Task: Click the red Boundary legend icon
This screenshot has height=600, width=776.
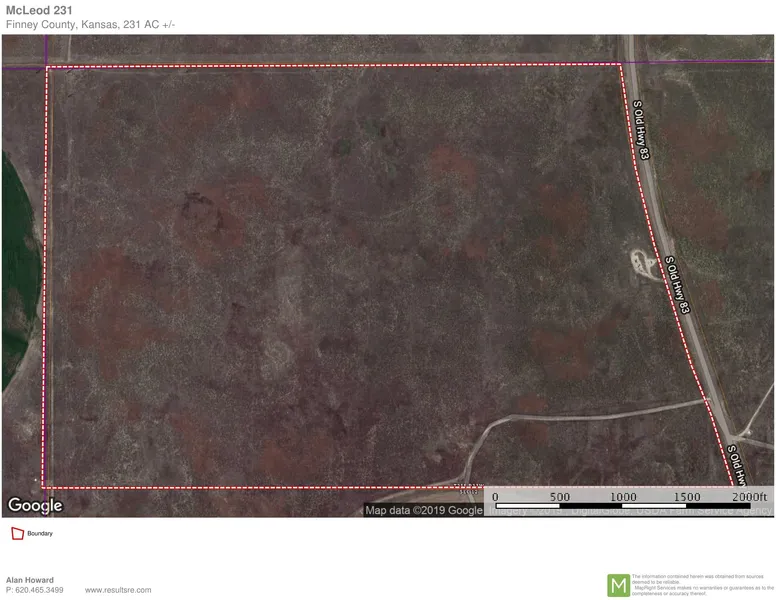Action: pyautogui.click(x=16, y=534)
